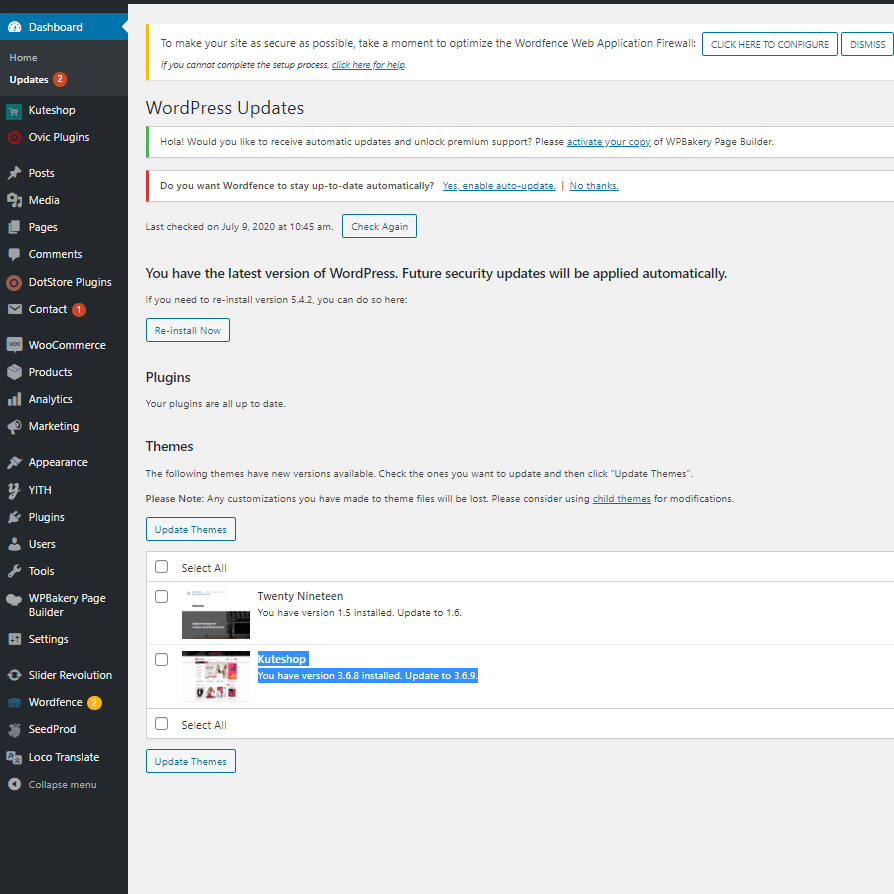Click the upper Update Themes button
The image size is (894, 894).
point(190,529)
